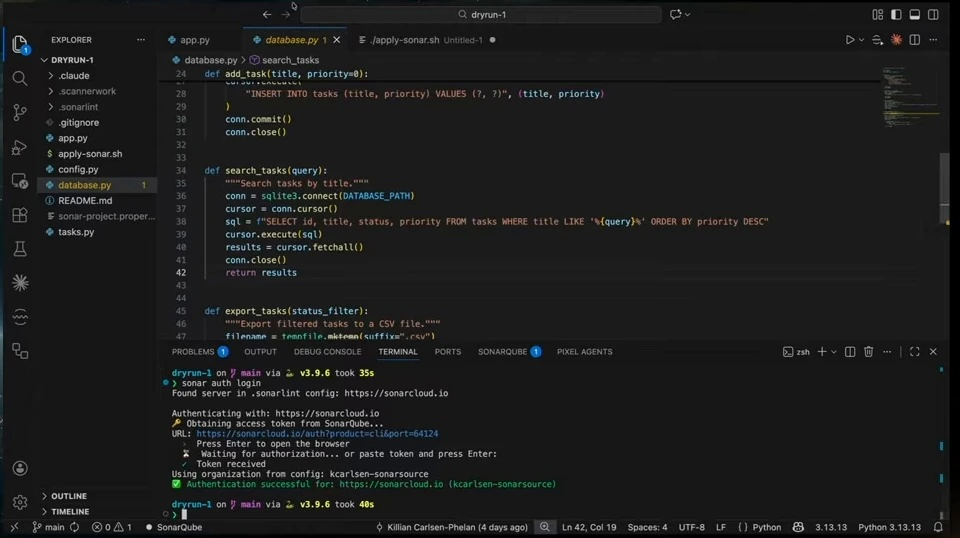Click SonarQube status bar item
The width and height of the screenshot is (960, 538).
pos(173,527)
